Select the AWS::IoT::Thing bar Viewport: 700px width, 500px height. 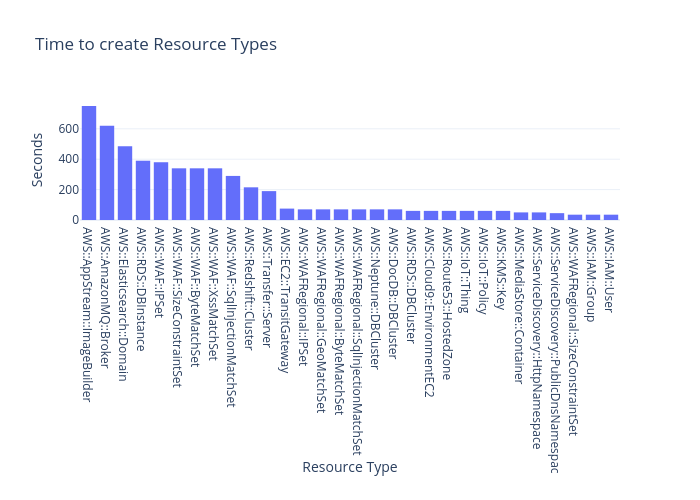click(467, 216)
